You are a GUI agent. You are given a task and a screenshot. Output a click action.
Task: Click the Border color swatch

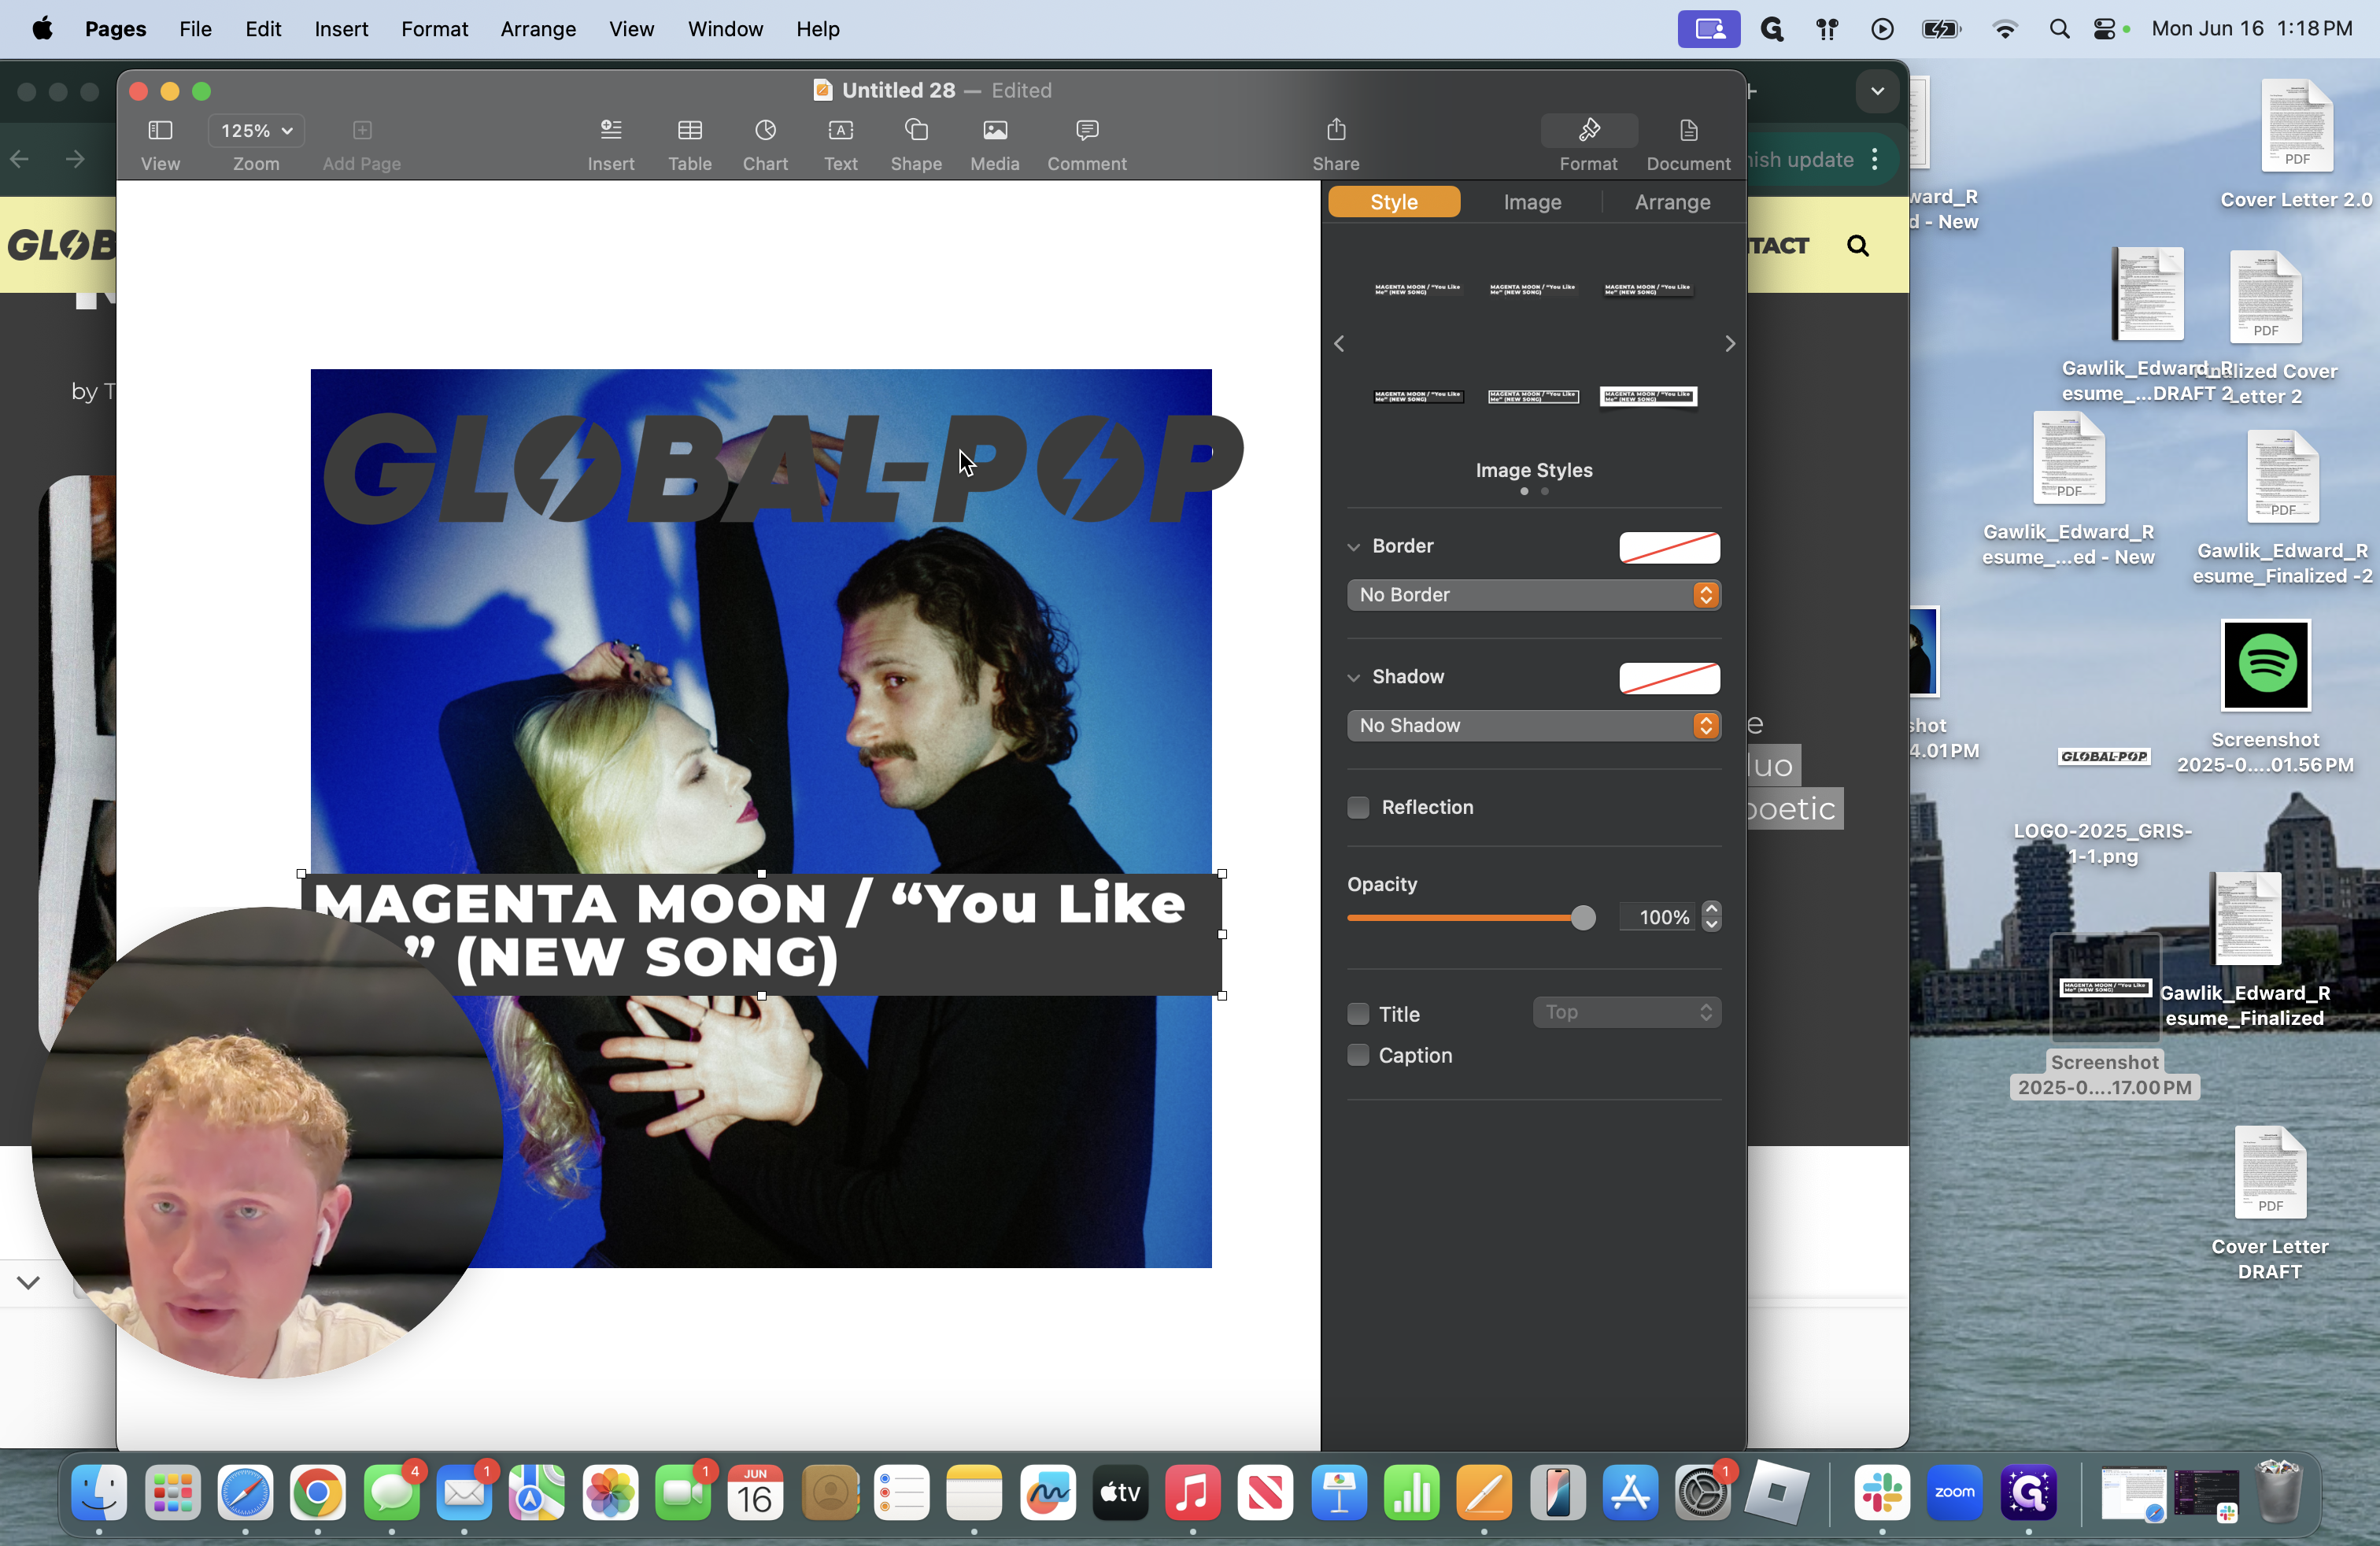click(x=1669, y=547)
